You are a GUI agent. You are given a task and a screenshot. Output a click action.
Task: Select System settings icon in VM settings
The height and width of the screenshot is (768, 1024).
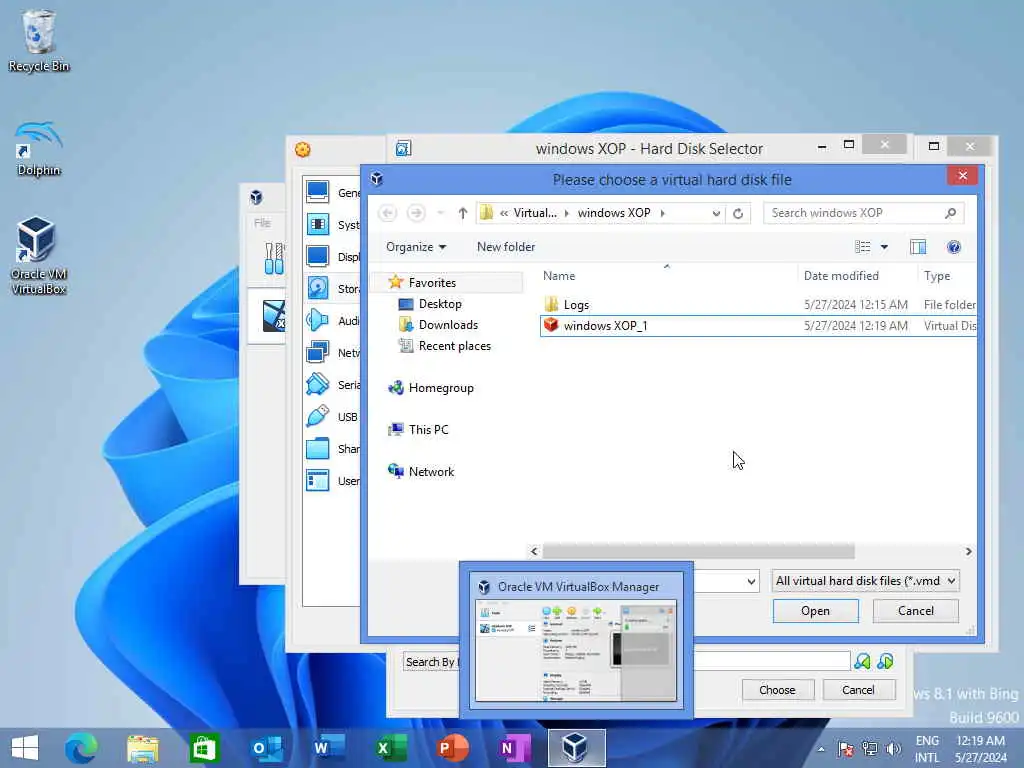pyautogui.click(x=318, y=224)
